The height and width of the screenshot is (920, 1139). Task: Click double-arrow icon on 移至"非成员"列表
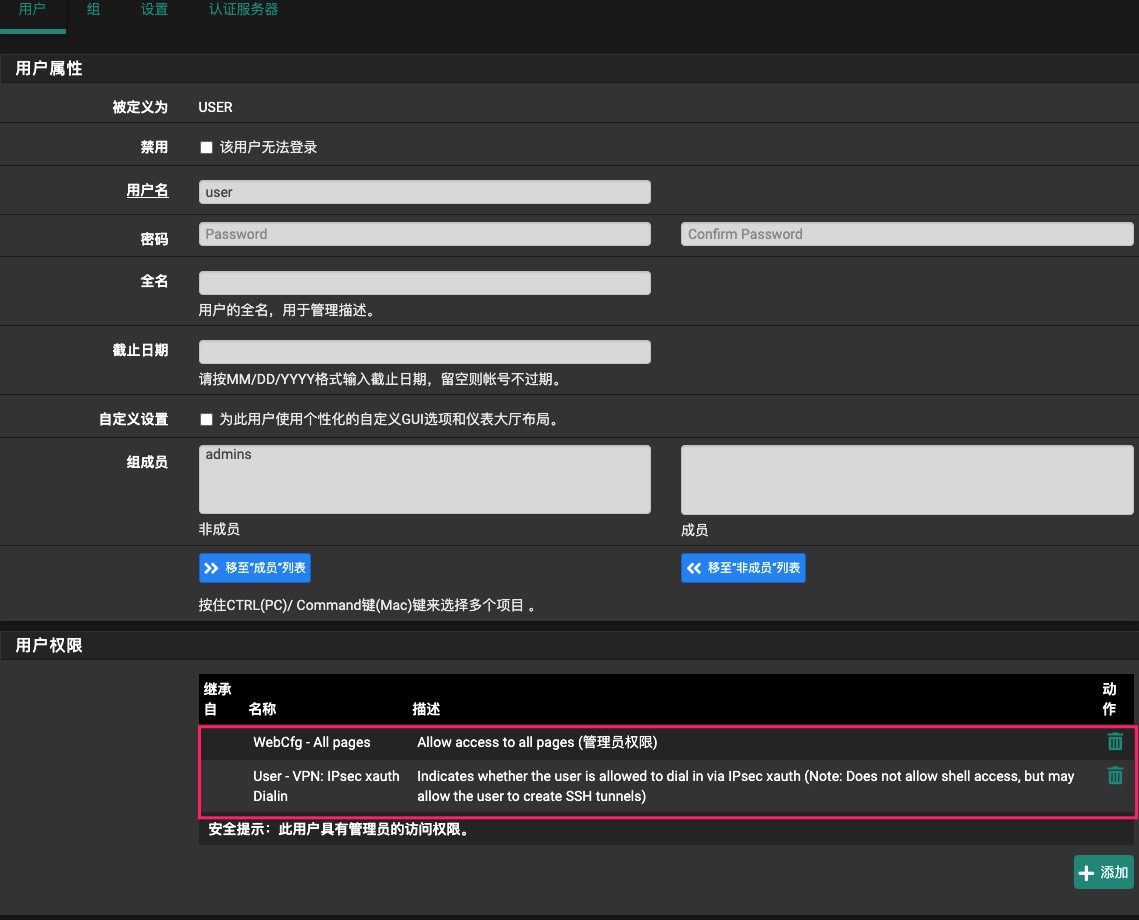coord(693,568)
